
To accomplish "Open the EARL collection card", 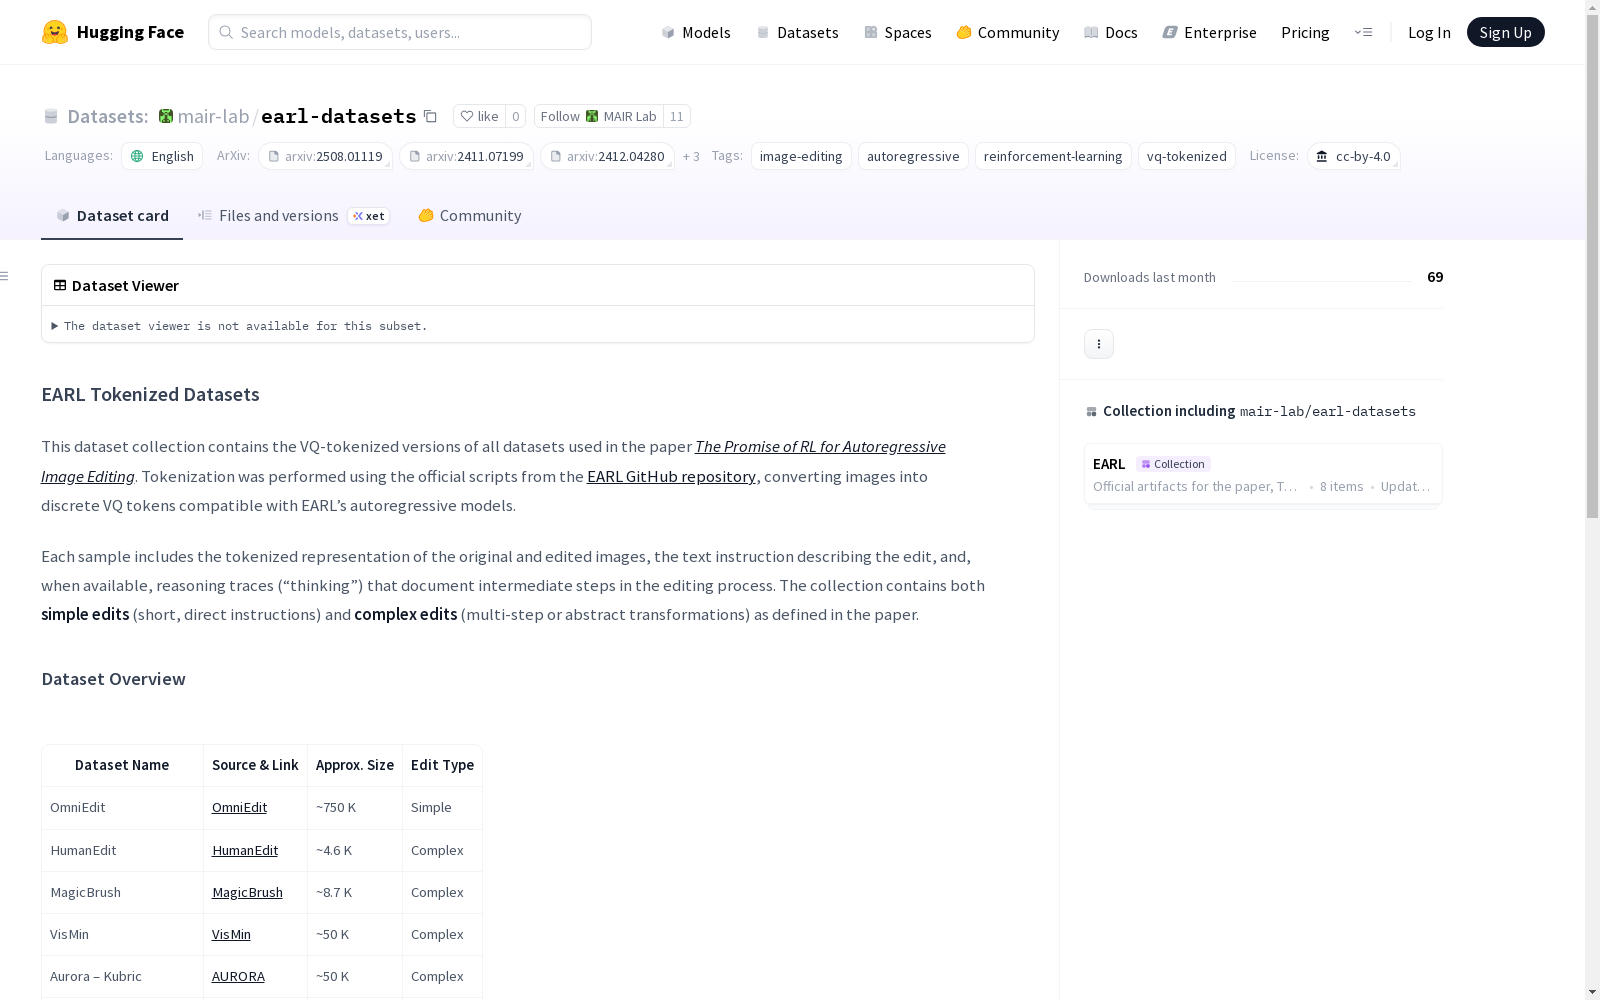I will (x=1263, y=474).
